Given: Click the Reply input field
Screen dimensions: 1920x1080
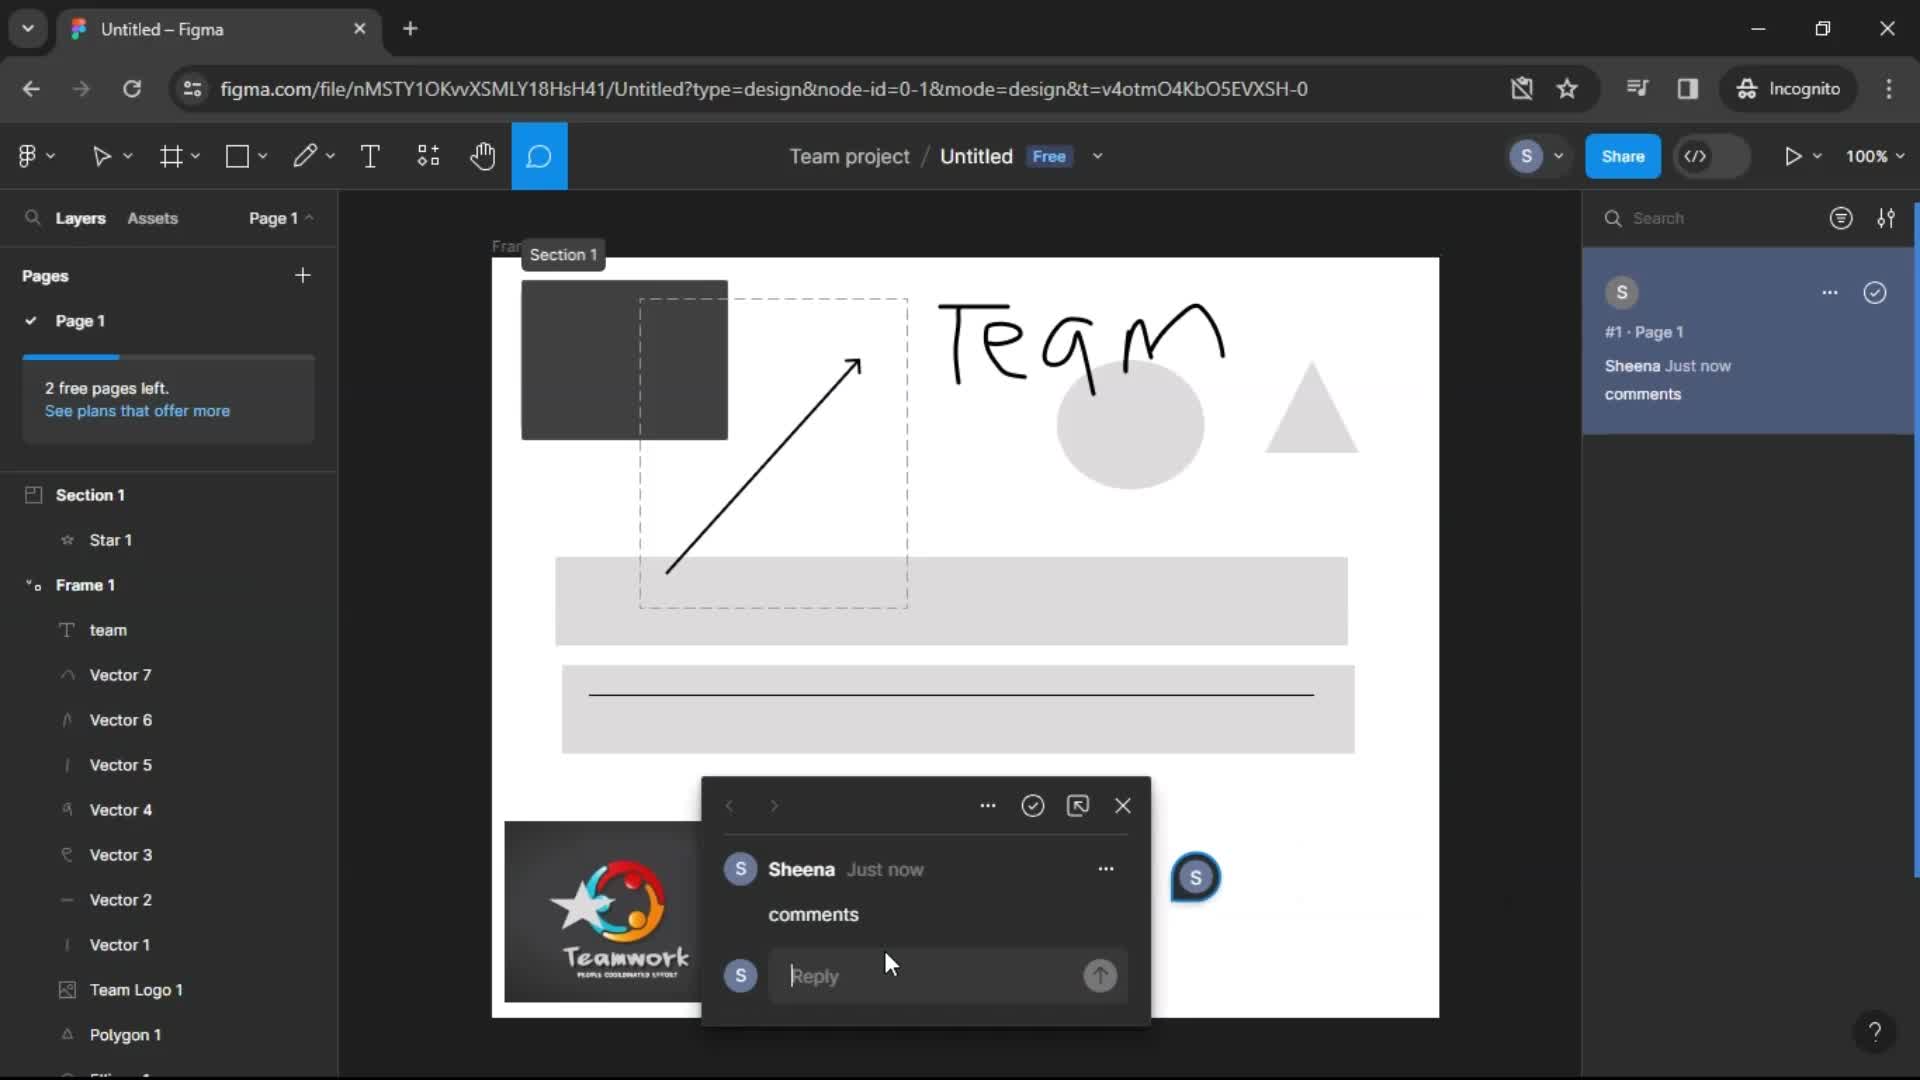Looking at the screenshot, I should click(x=928, y=975).
